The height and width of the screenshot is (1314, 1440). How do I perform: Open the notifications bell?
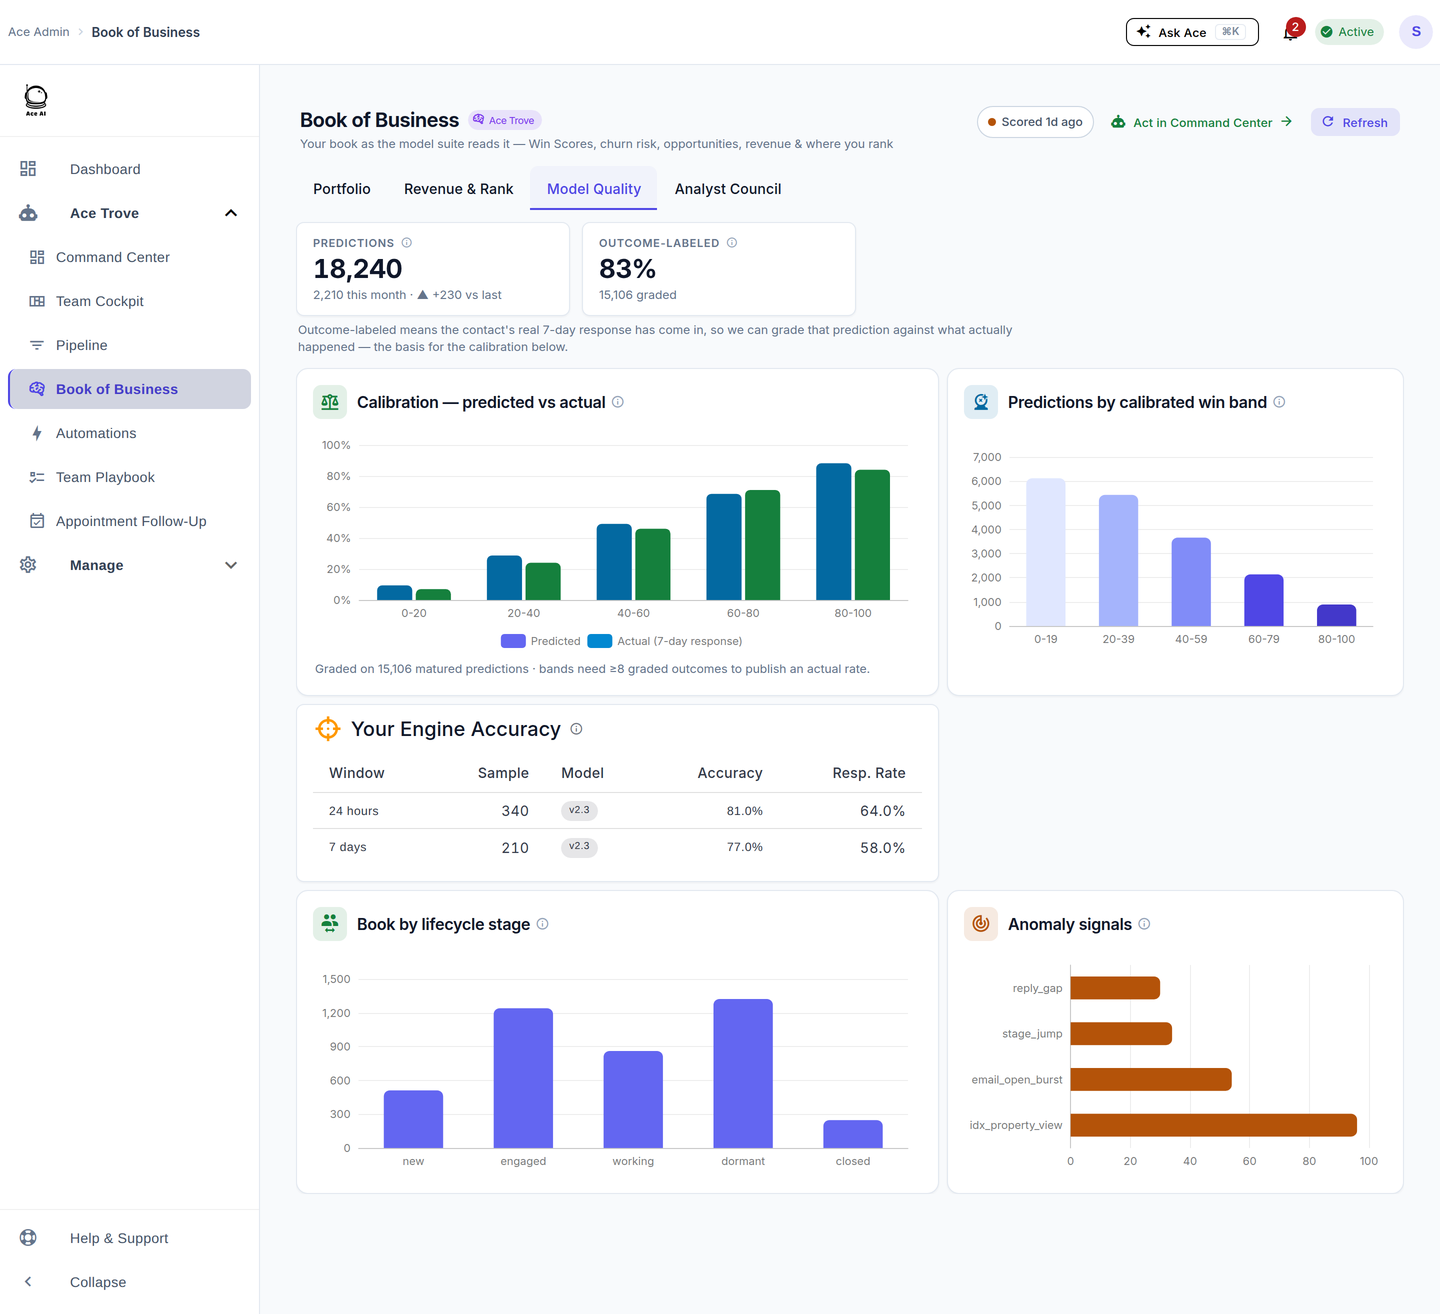[x=1290, y=32]
